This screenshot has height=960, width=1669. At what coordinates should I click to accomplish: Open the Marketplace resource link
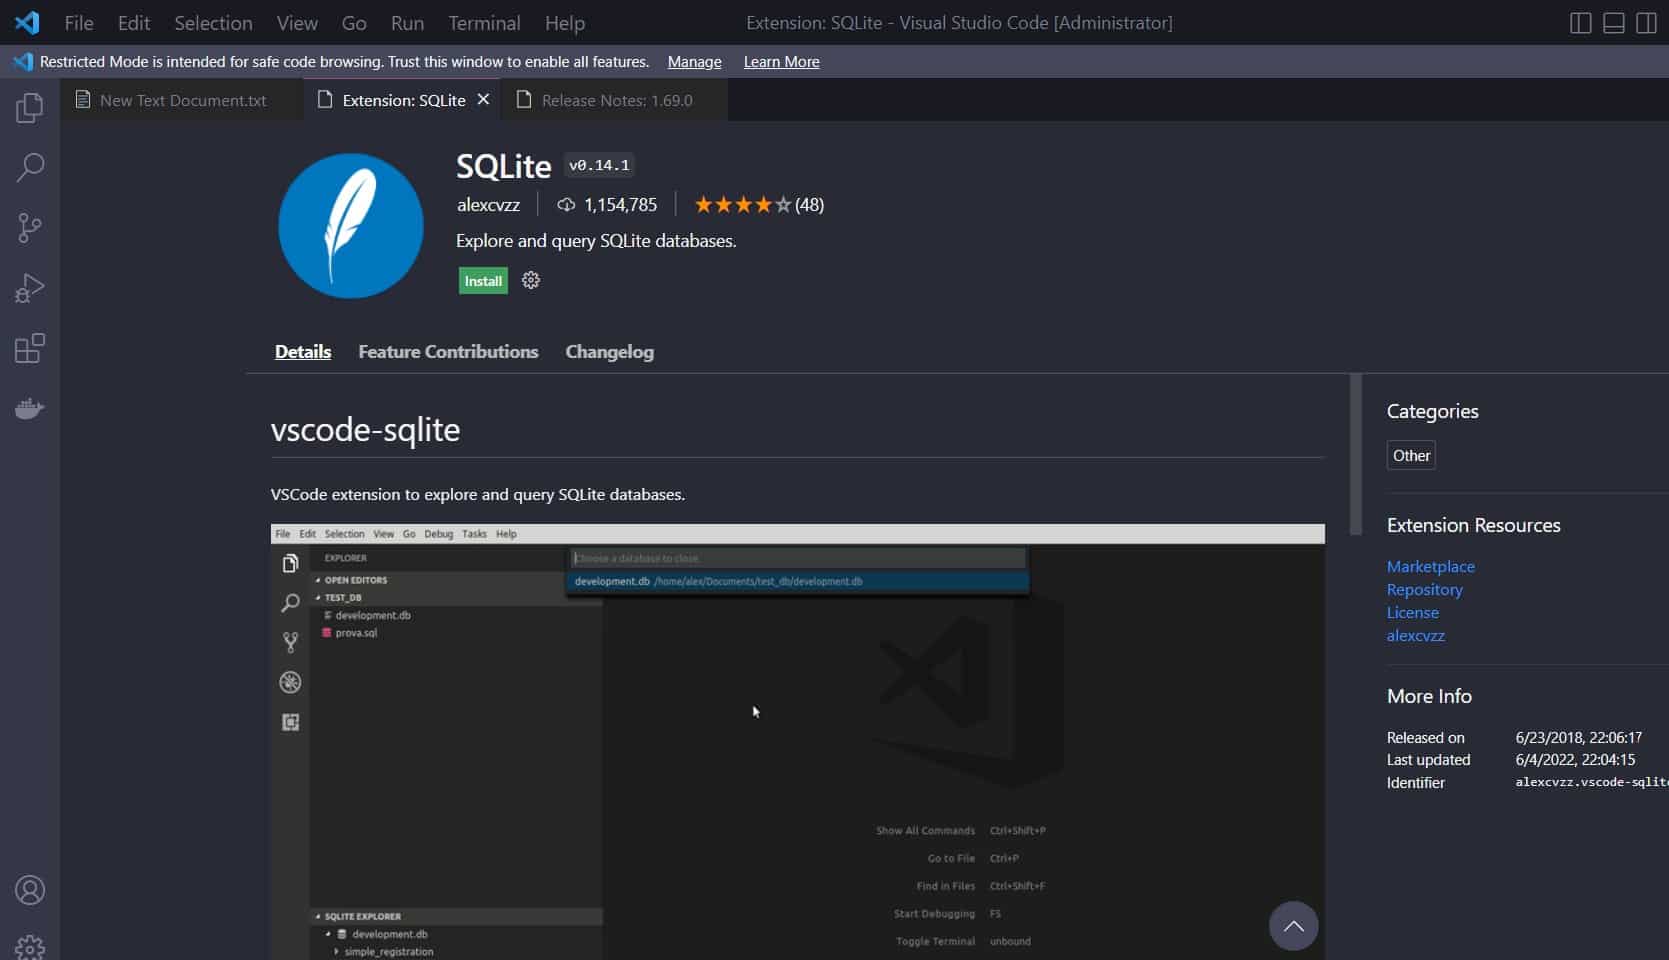click(x=1430, y=566)
